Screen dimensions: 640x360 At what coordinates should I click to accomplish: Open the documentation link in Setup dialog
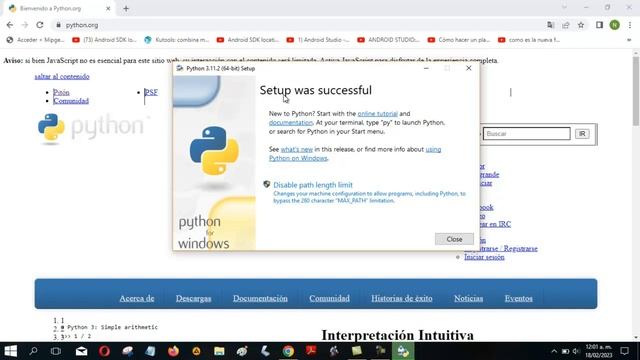click(x=291, y=122)
